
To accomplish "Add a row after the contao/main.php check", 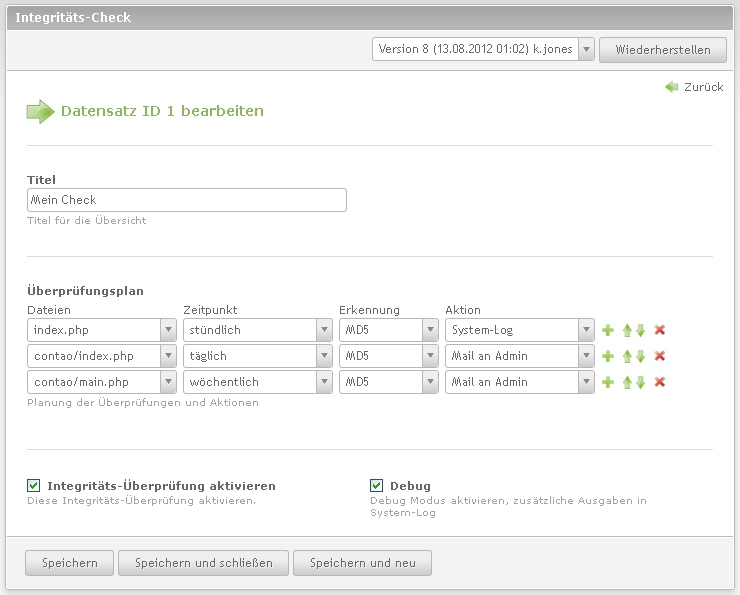I will coord(607,382).
